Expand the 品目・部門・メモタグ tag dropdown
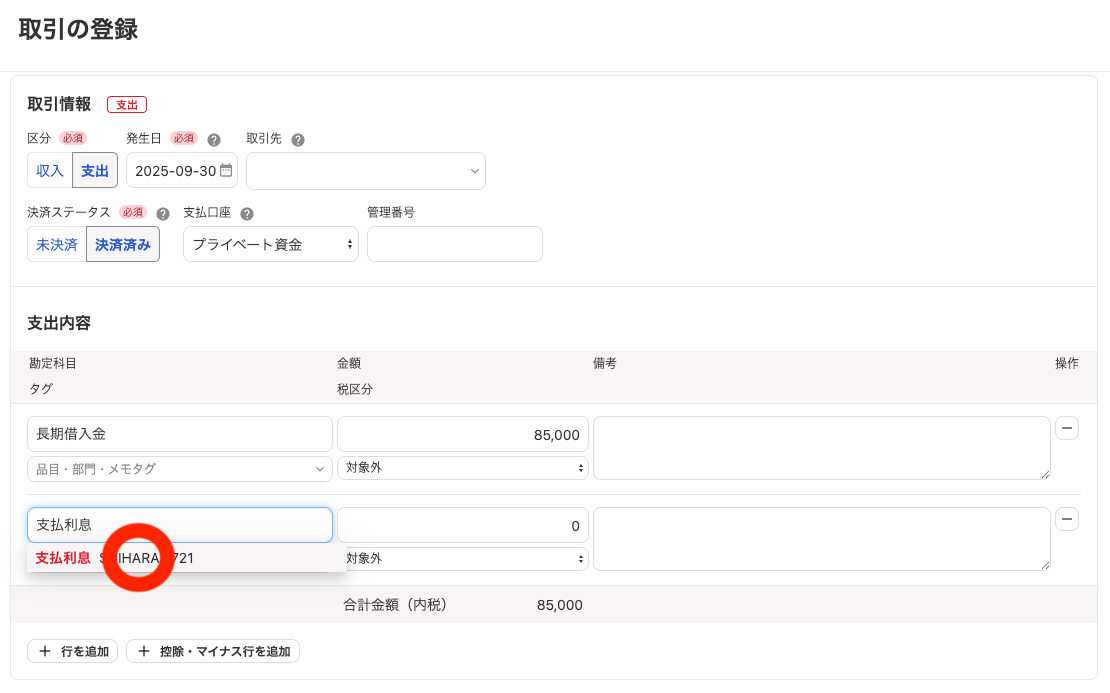 [x=179, y=468]
